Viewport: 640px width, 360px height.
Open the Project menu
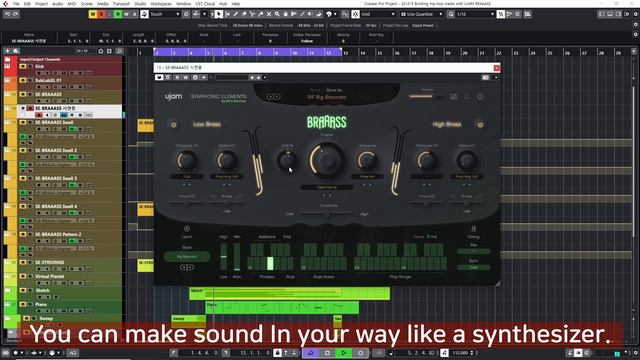41,4
